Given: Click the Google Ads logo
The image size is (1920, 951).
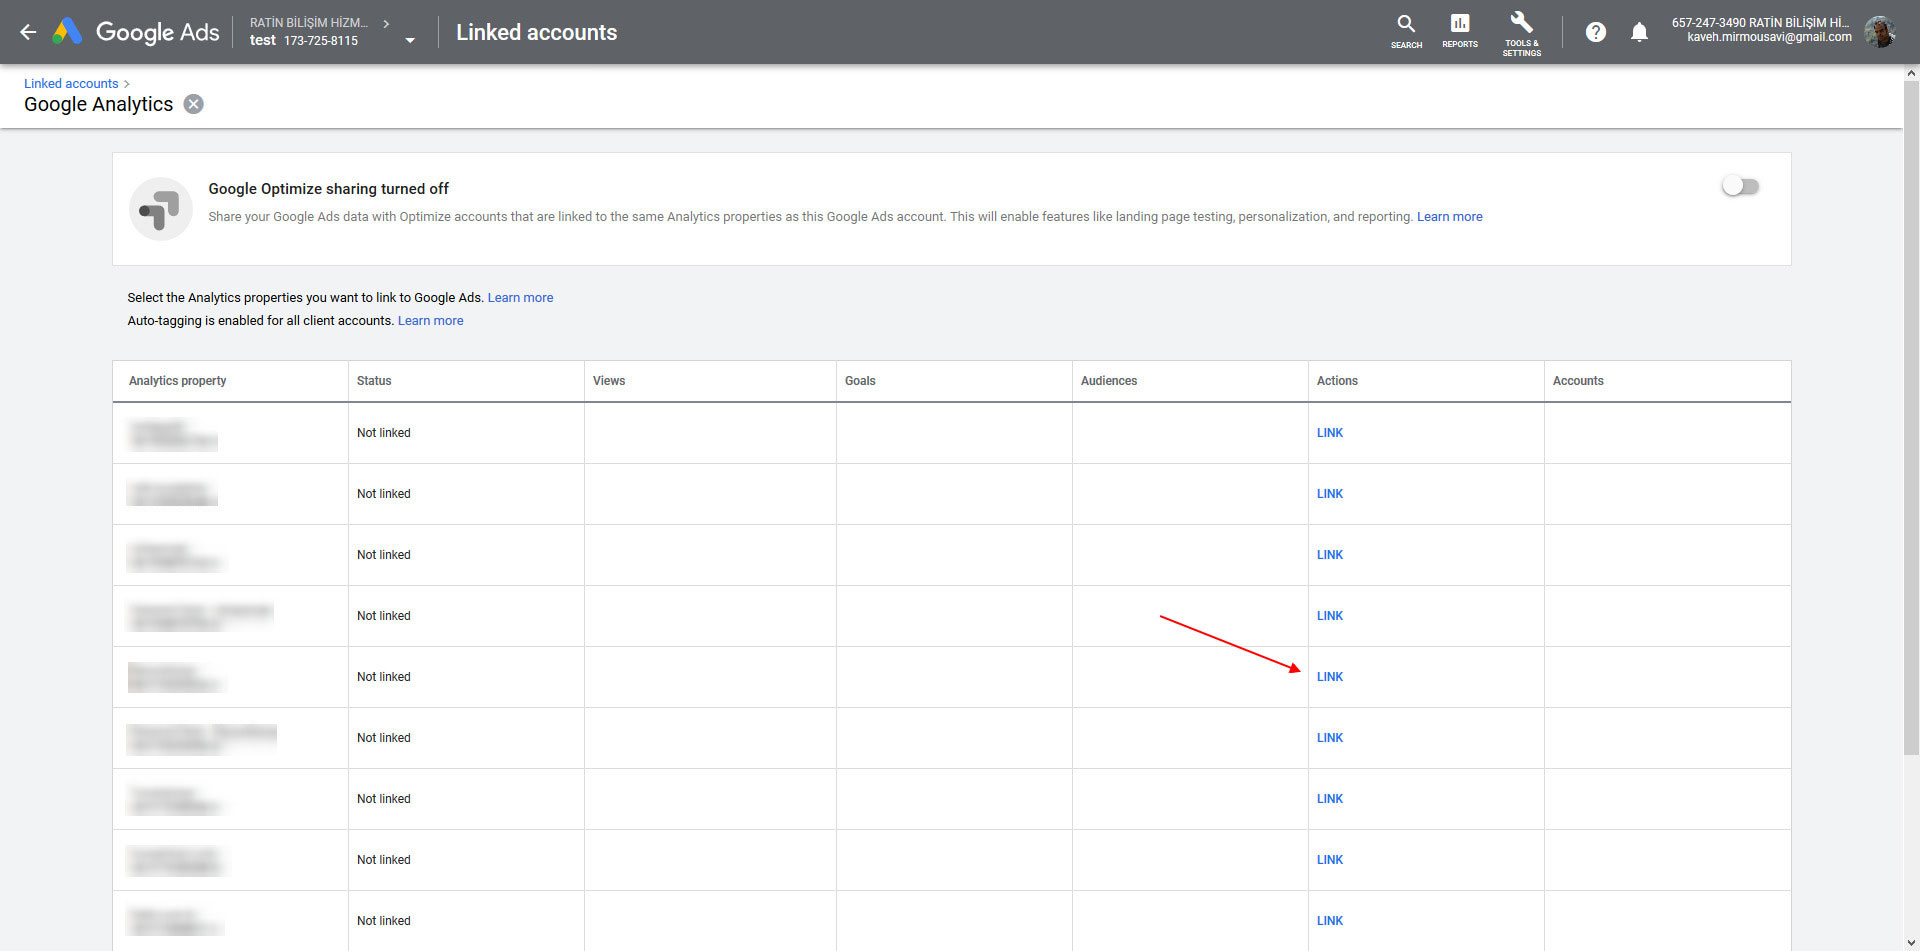Looking at the screenshot, I should click(137, 32).
